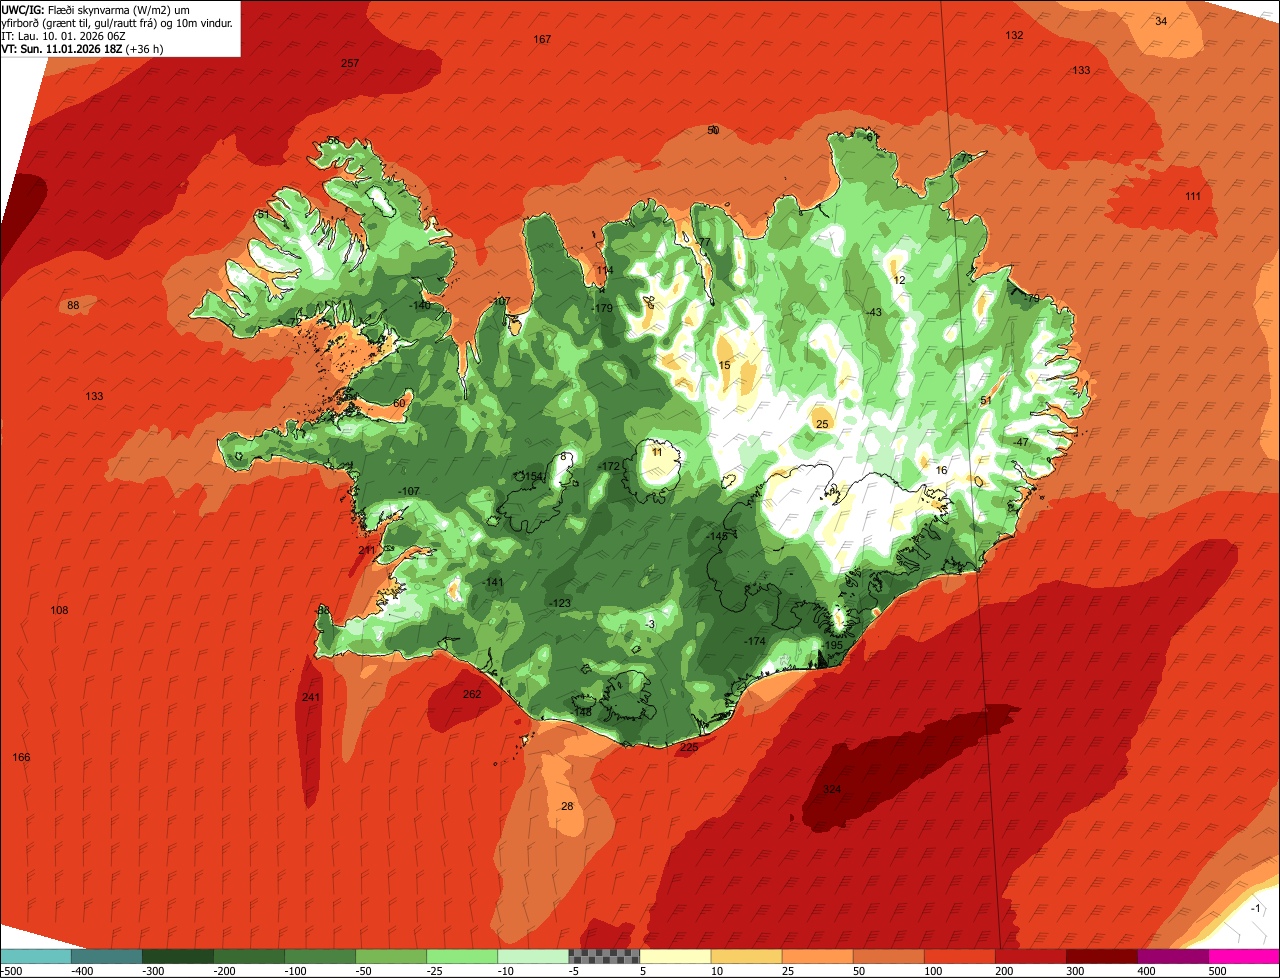Pick the dark green swatch between -300 and -200

click(x=177, y=956)
